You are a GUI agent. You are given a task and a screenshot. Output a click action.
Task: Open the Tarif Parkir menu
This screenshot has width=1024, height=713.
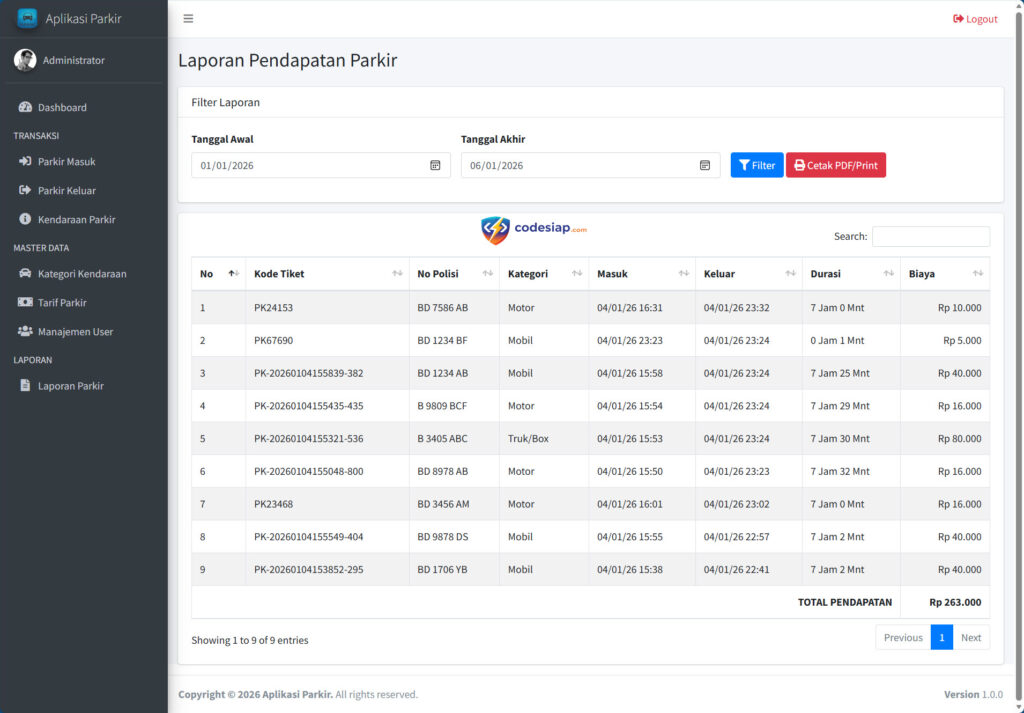pyautogui.click(x=62, y=302)
